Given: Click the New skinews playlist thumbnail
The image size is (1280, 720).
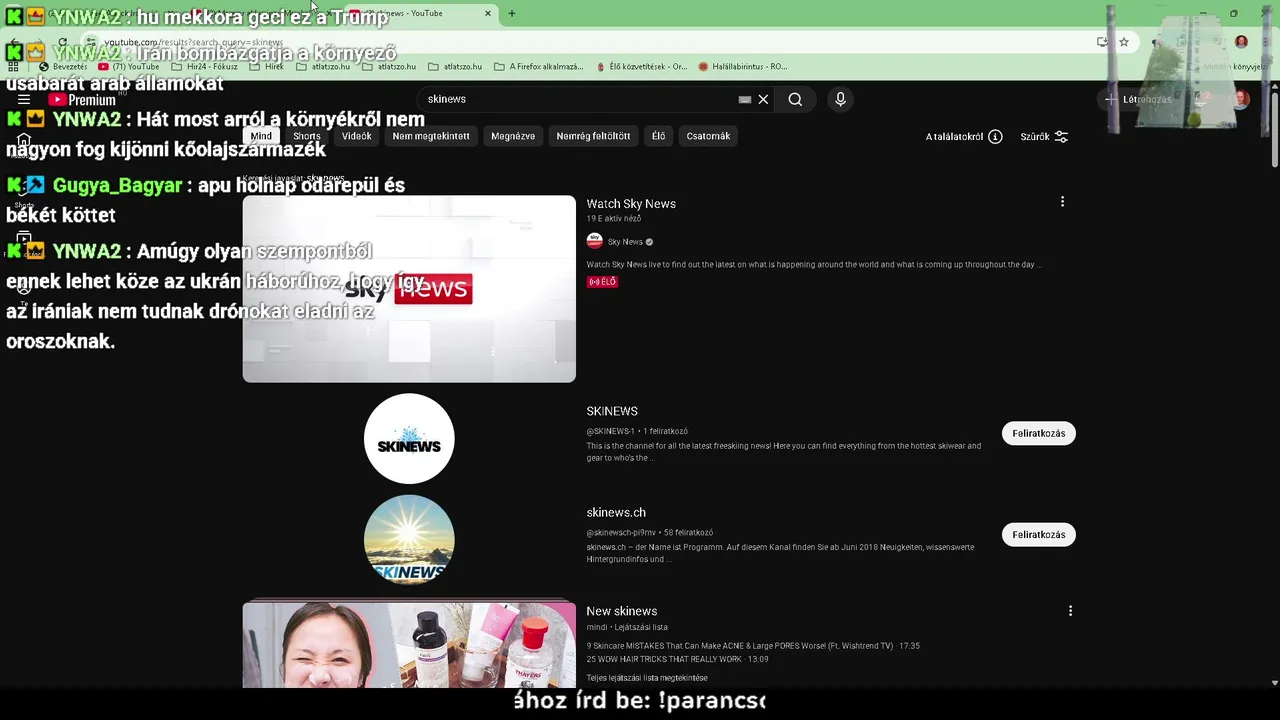Looking at the screenshot, I should [409, 645].
